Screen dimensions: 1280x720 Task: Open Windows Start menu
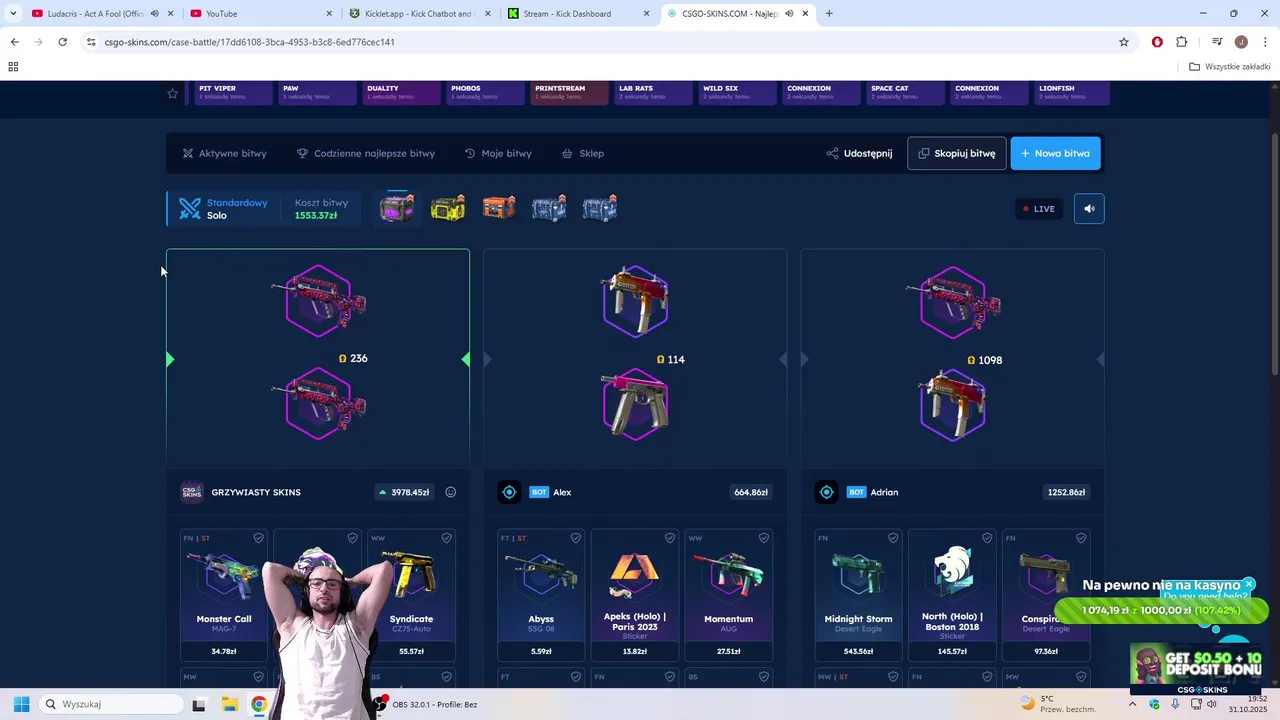click(x=21, y=704)
